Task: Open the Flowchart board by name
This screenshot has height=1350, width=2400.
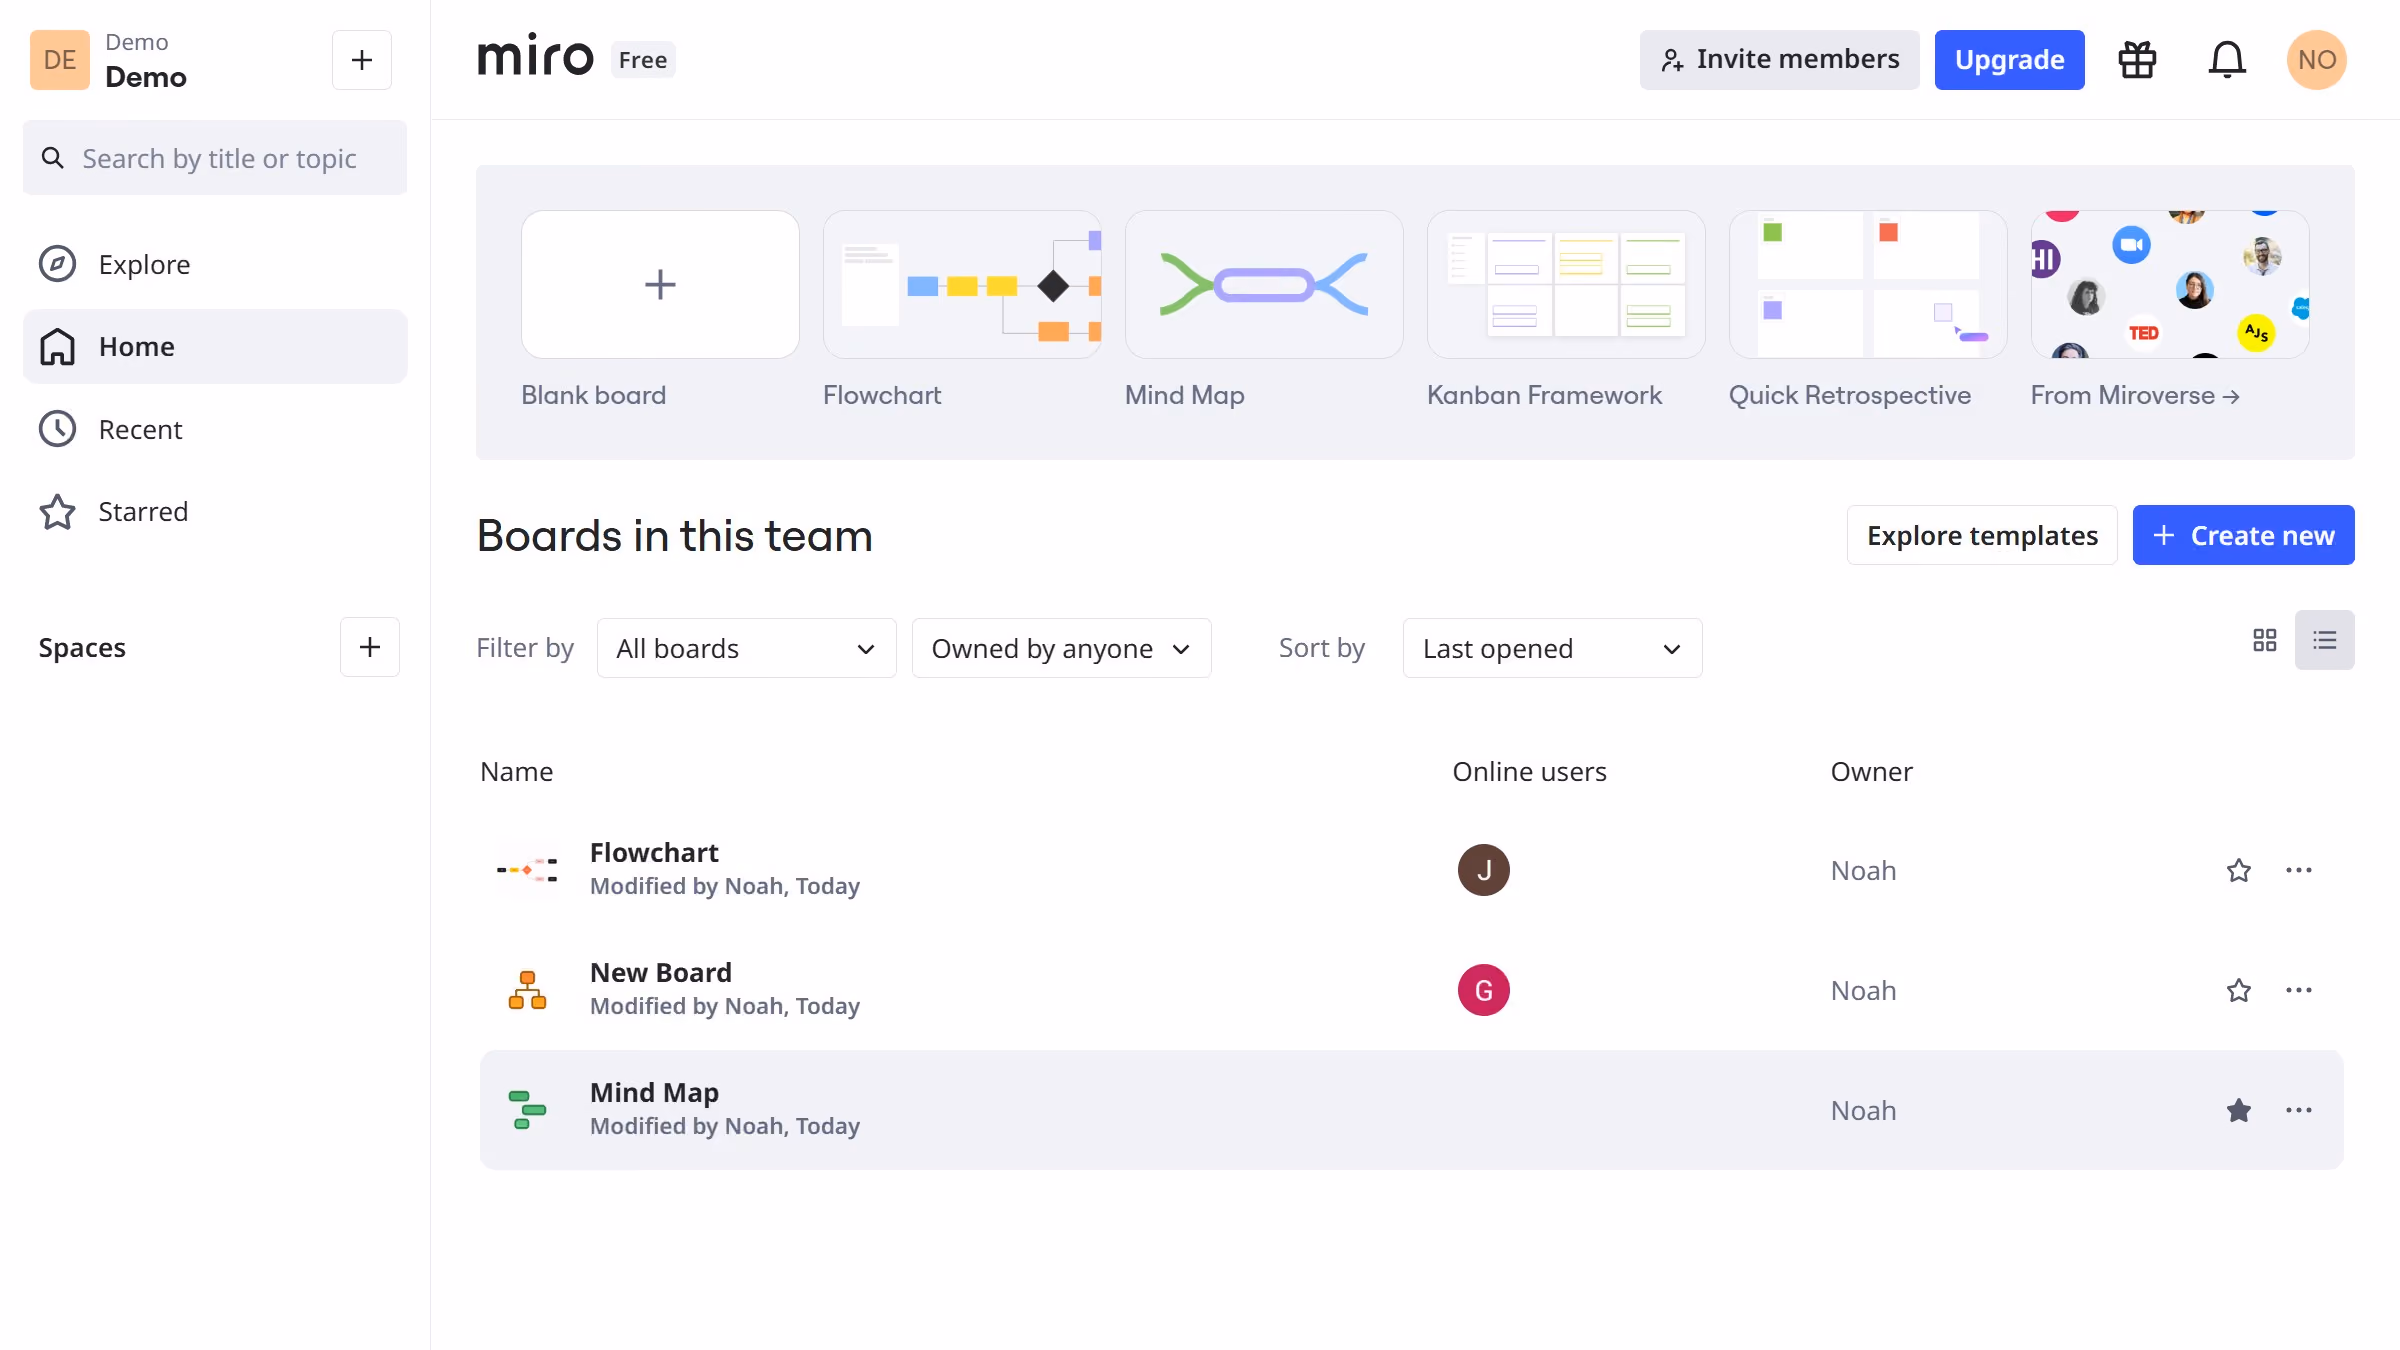Action: pos(654,852)
